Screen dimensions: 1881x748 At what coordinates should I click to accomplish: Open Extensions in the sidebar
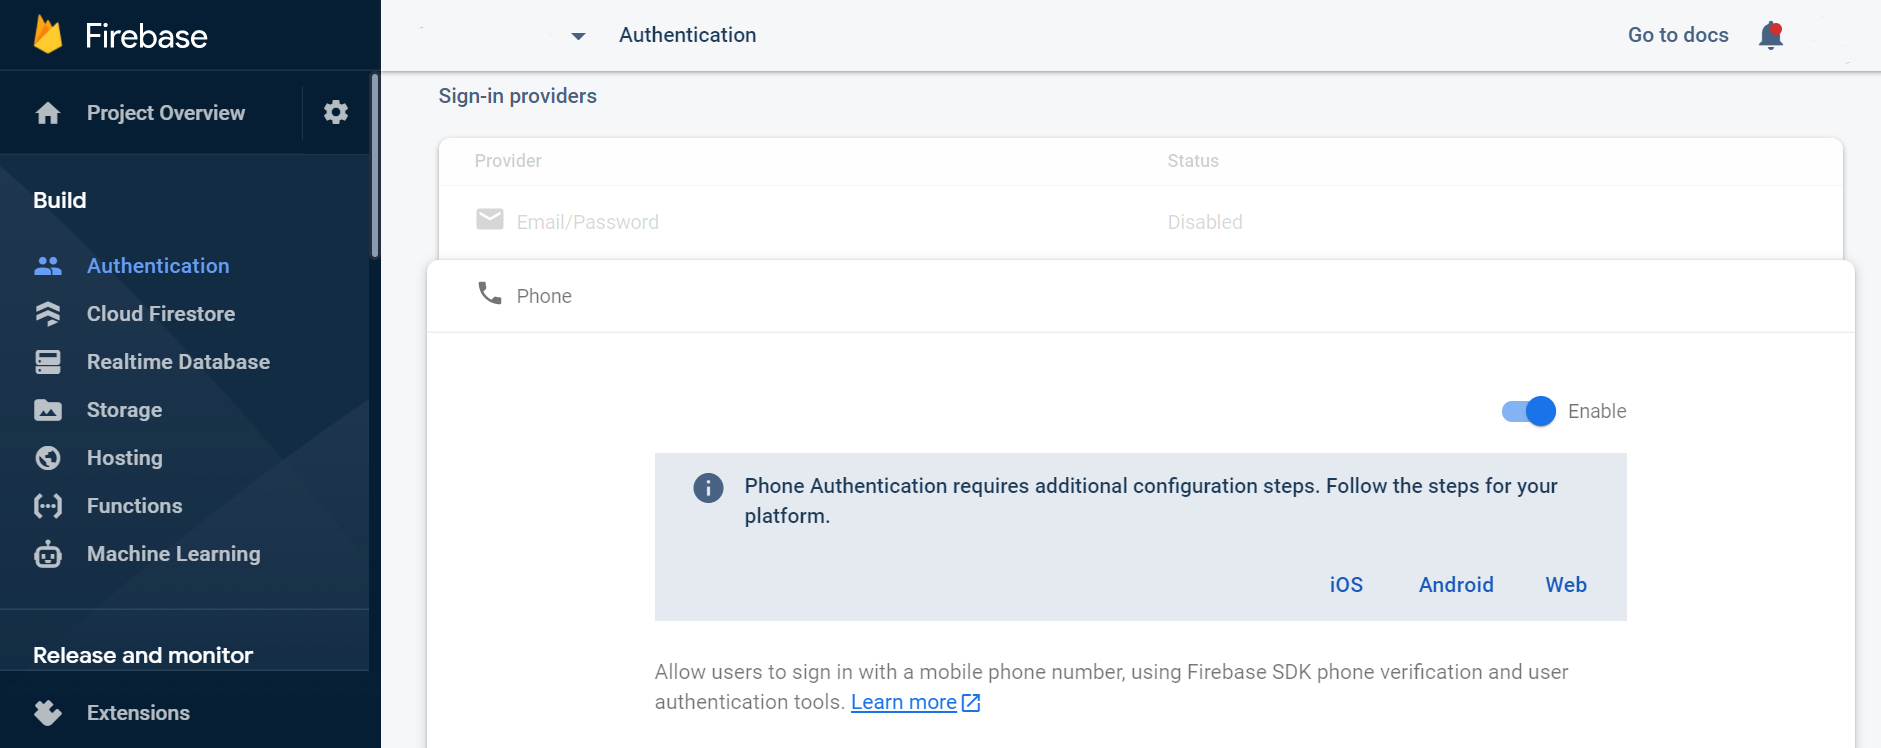(138, 713)
